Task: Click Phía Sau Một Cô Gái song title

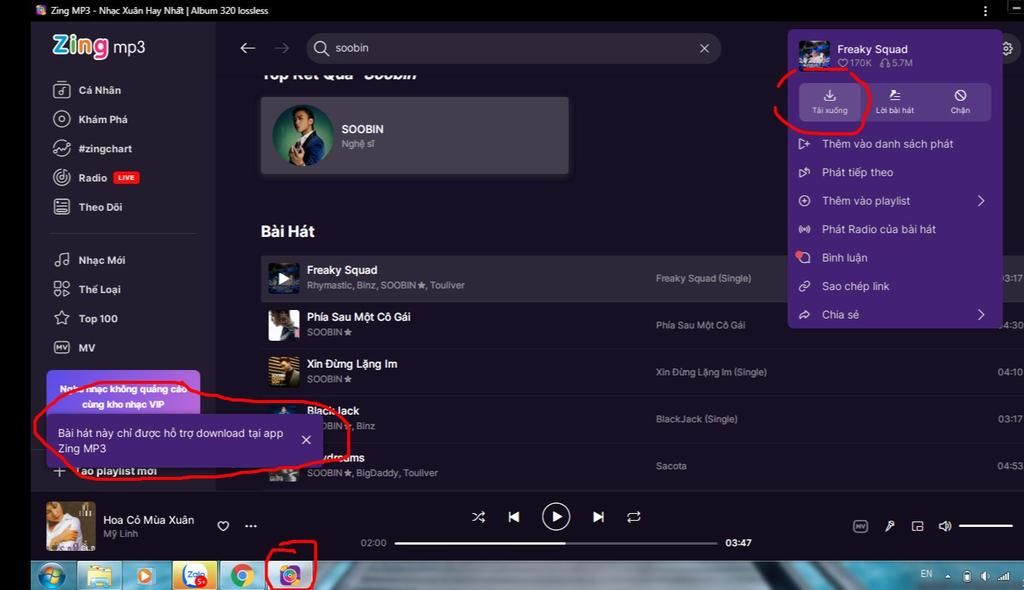Action: 359,317
